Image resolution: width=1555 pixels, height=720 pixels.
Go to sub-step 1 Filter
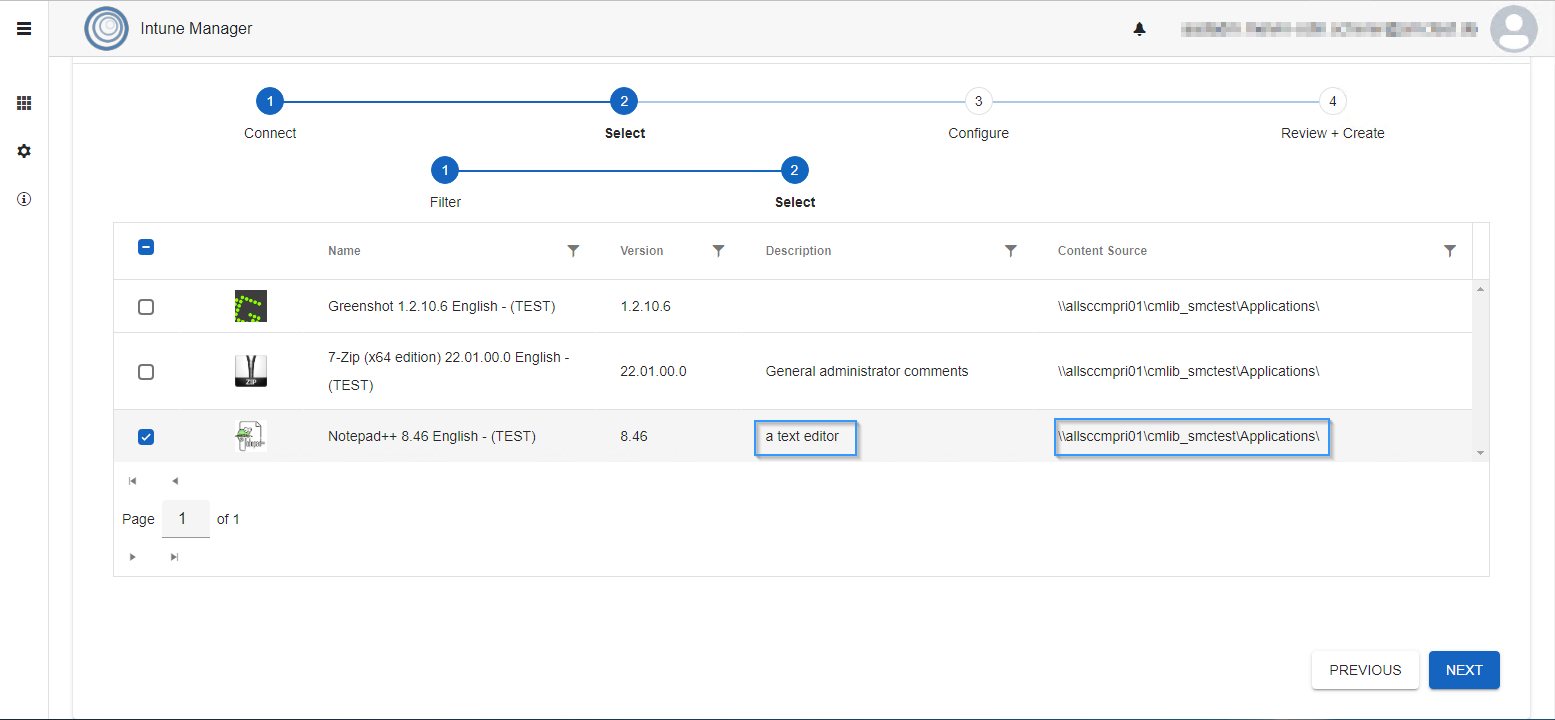[445, 170]
